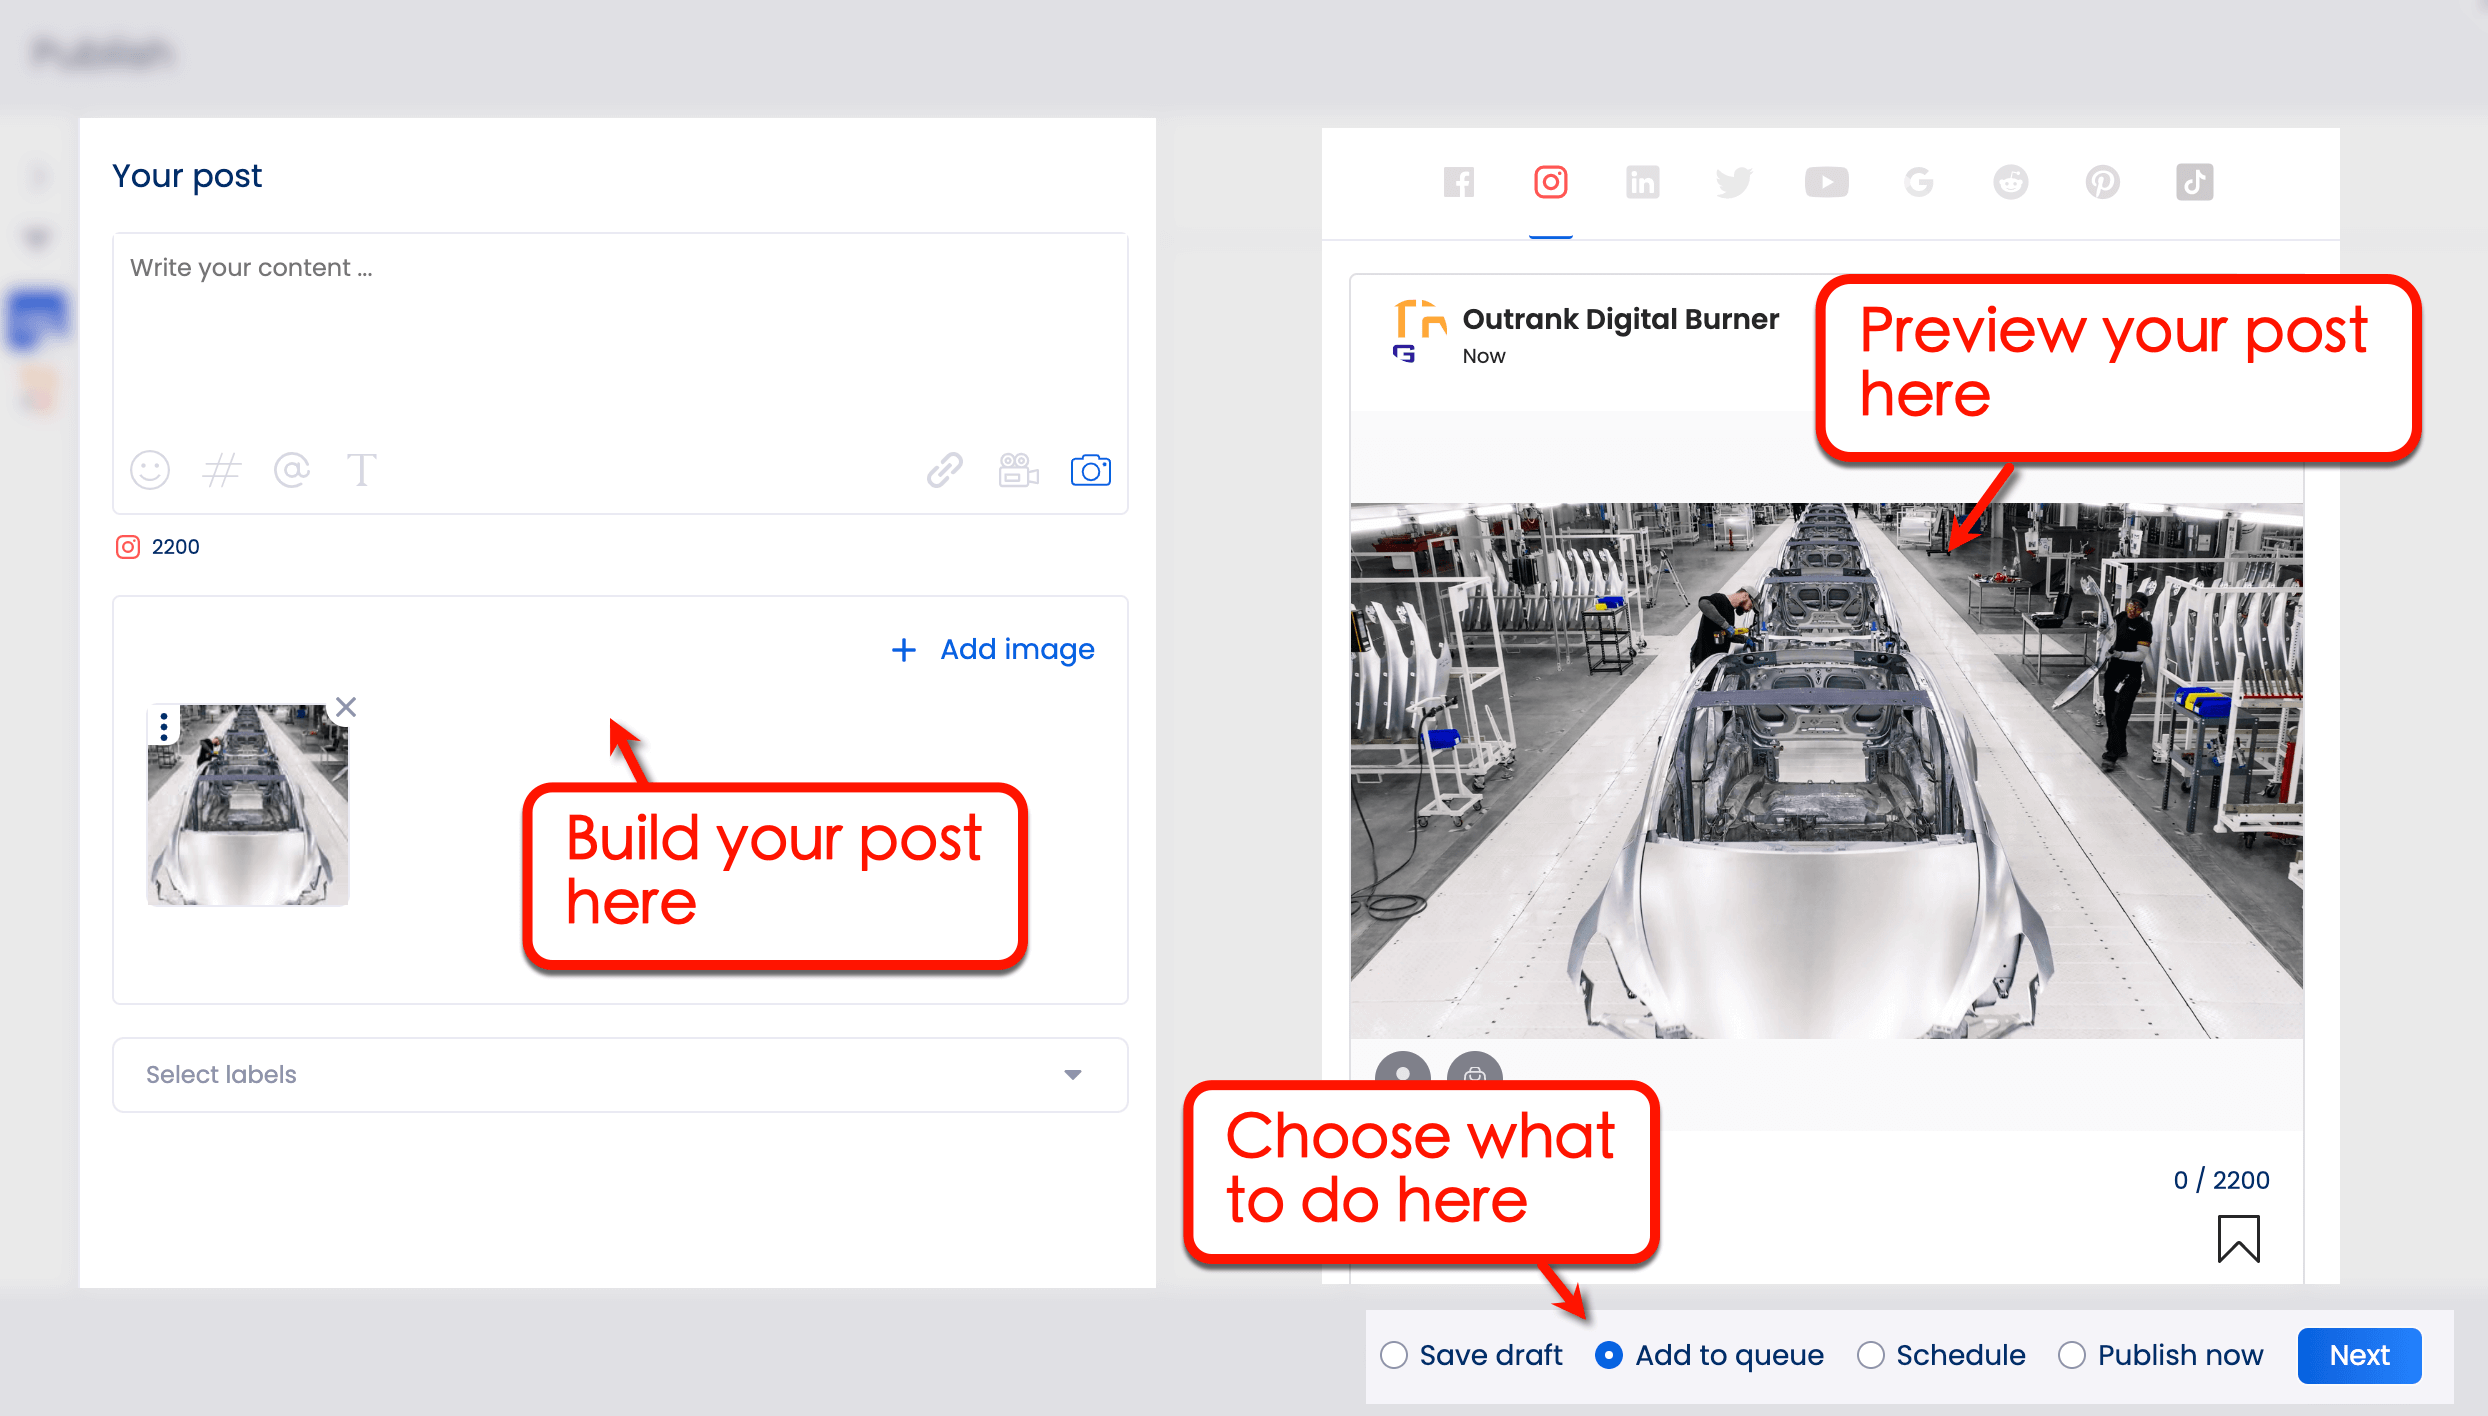
Task: Remove the car image with the X
Action: [x=345, y=707]
